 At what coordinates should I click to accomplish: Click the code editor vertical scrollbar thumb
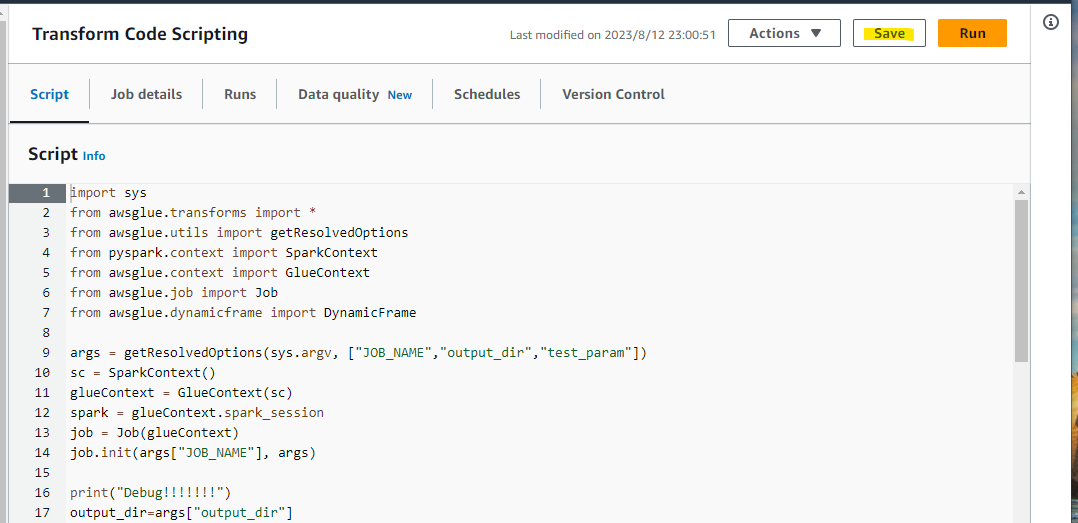pyautogui.click(x=1021, y=280)
